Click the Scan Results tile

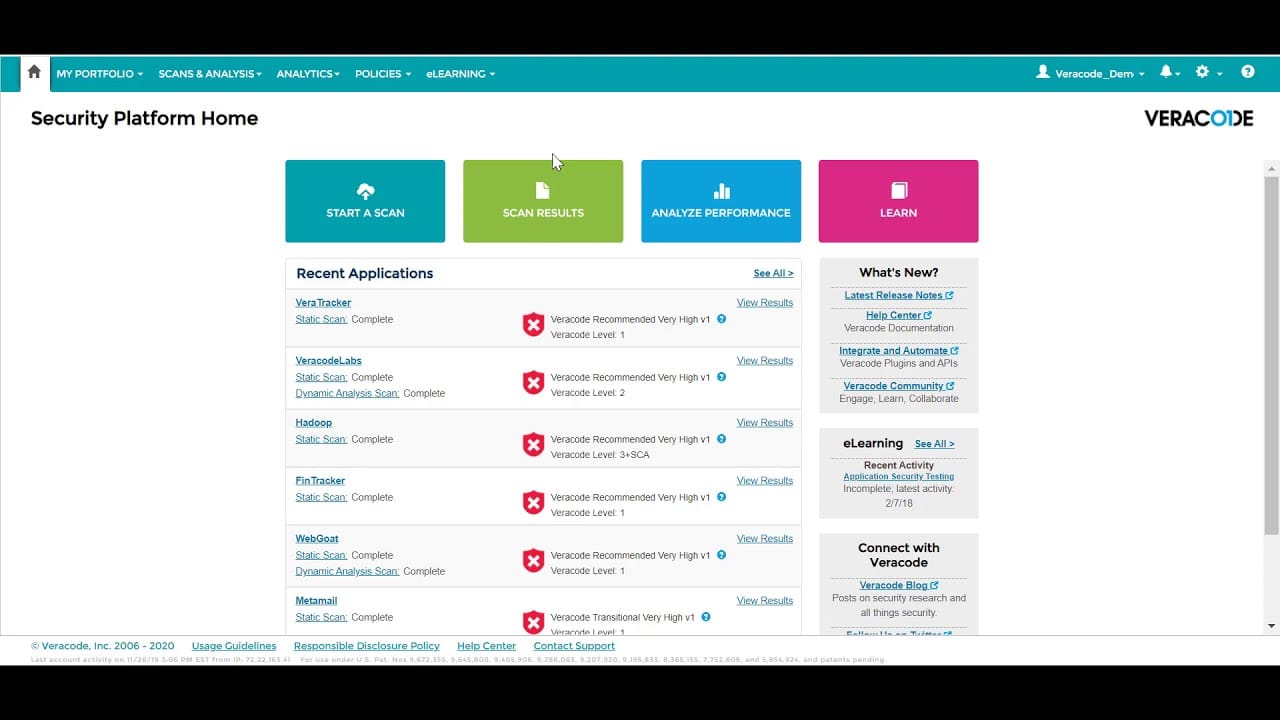tap(543, 201)
